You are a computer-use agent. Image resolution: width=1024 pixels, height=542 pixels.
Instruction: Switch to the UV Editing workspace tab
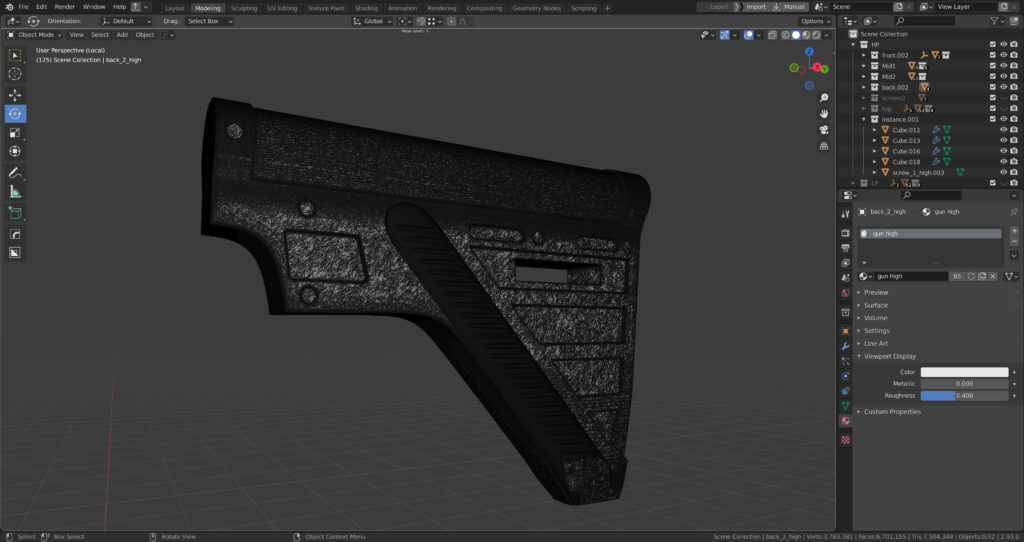coord(282,8)
